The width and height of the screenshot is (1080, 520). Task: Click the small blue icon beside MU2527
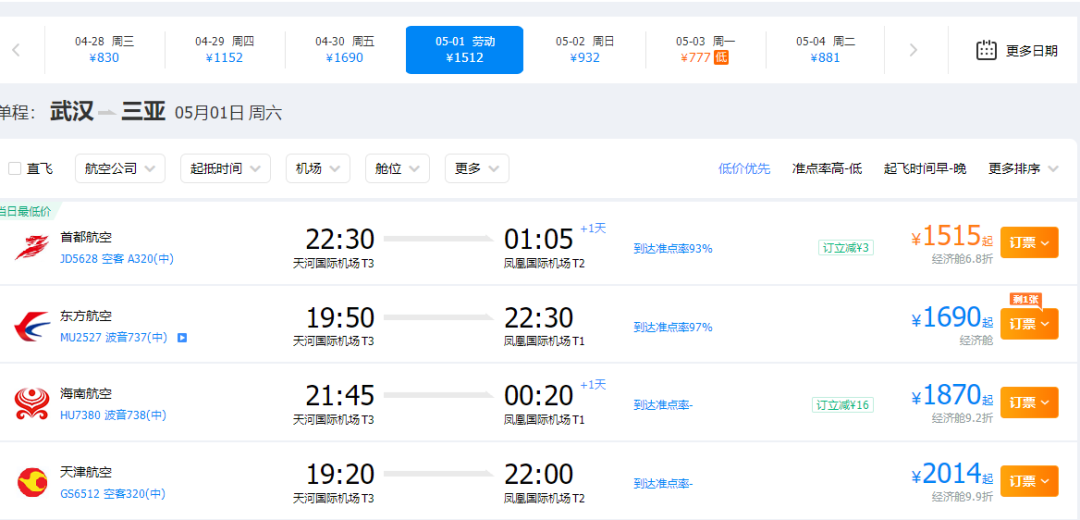182,338
